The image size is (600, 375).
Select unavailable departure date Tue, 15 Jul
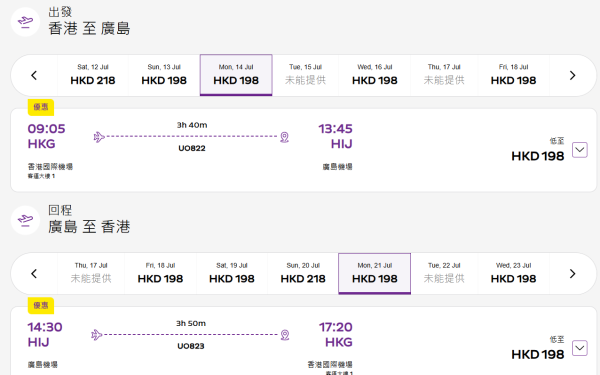pos(305,75)
